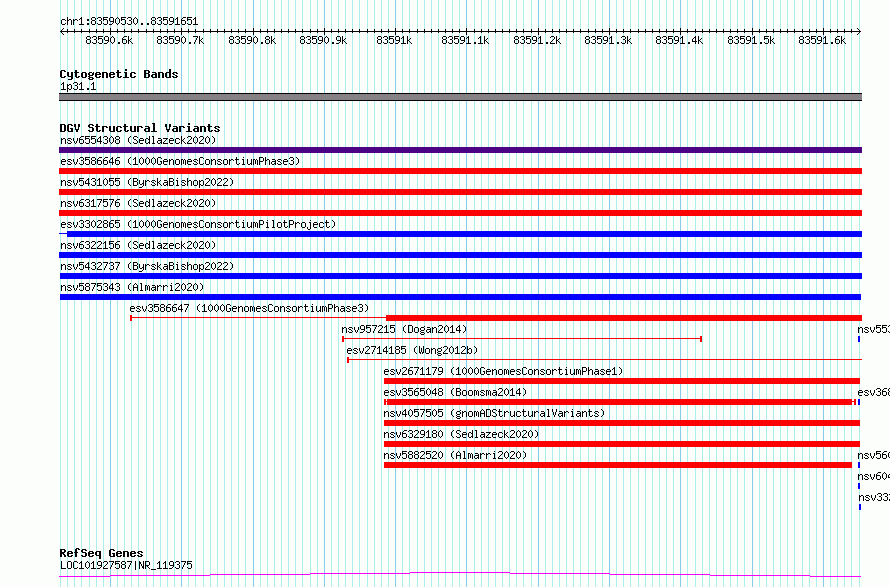Click the red bar under esv3586646
This screenshot has width=890, height=587.
point(460,171)
